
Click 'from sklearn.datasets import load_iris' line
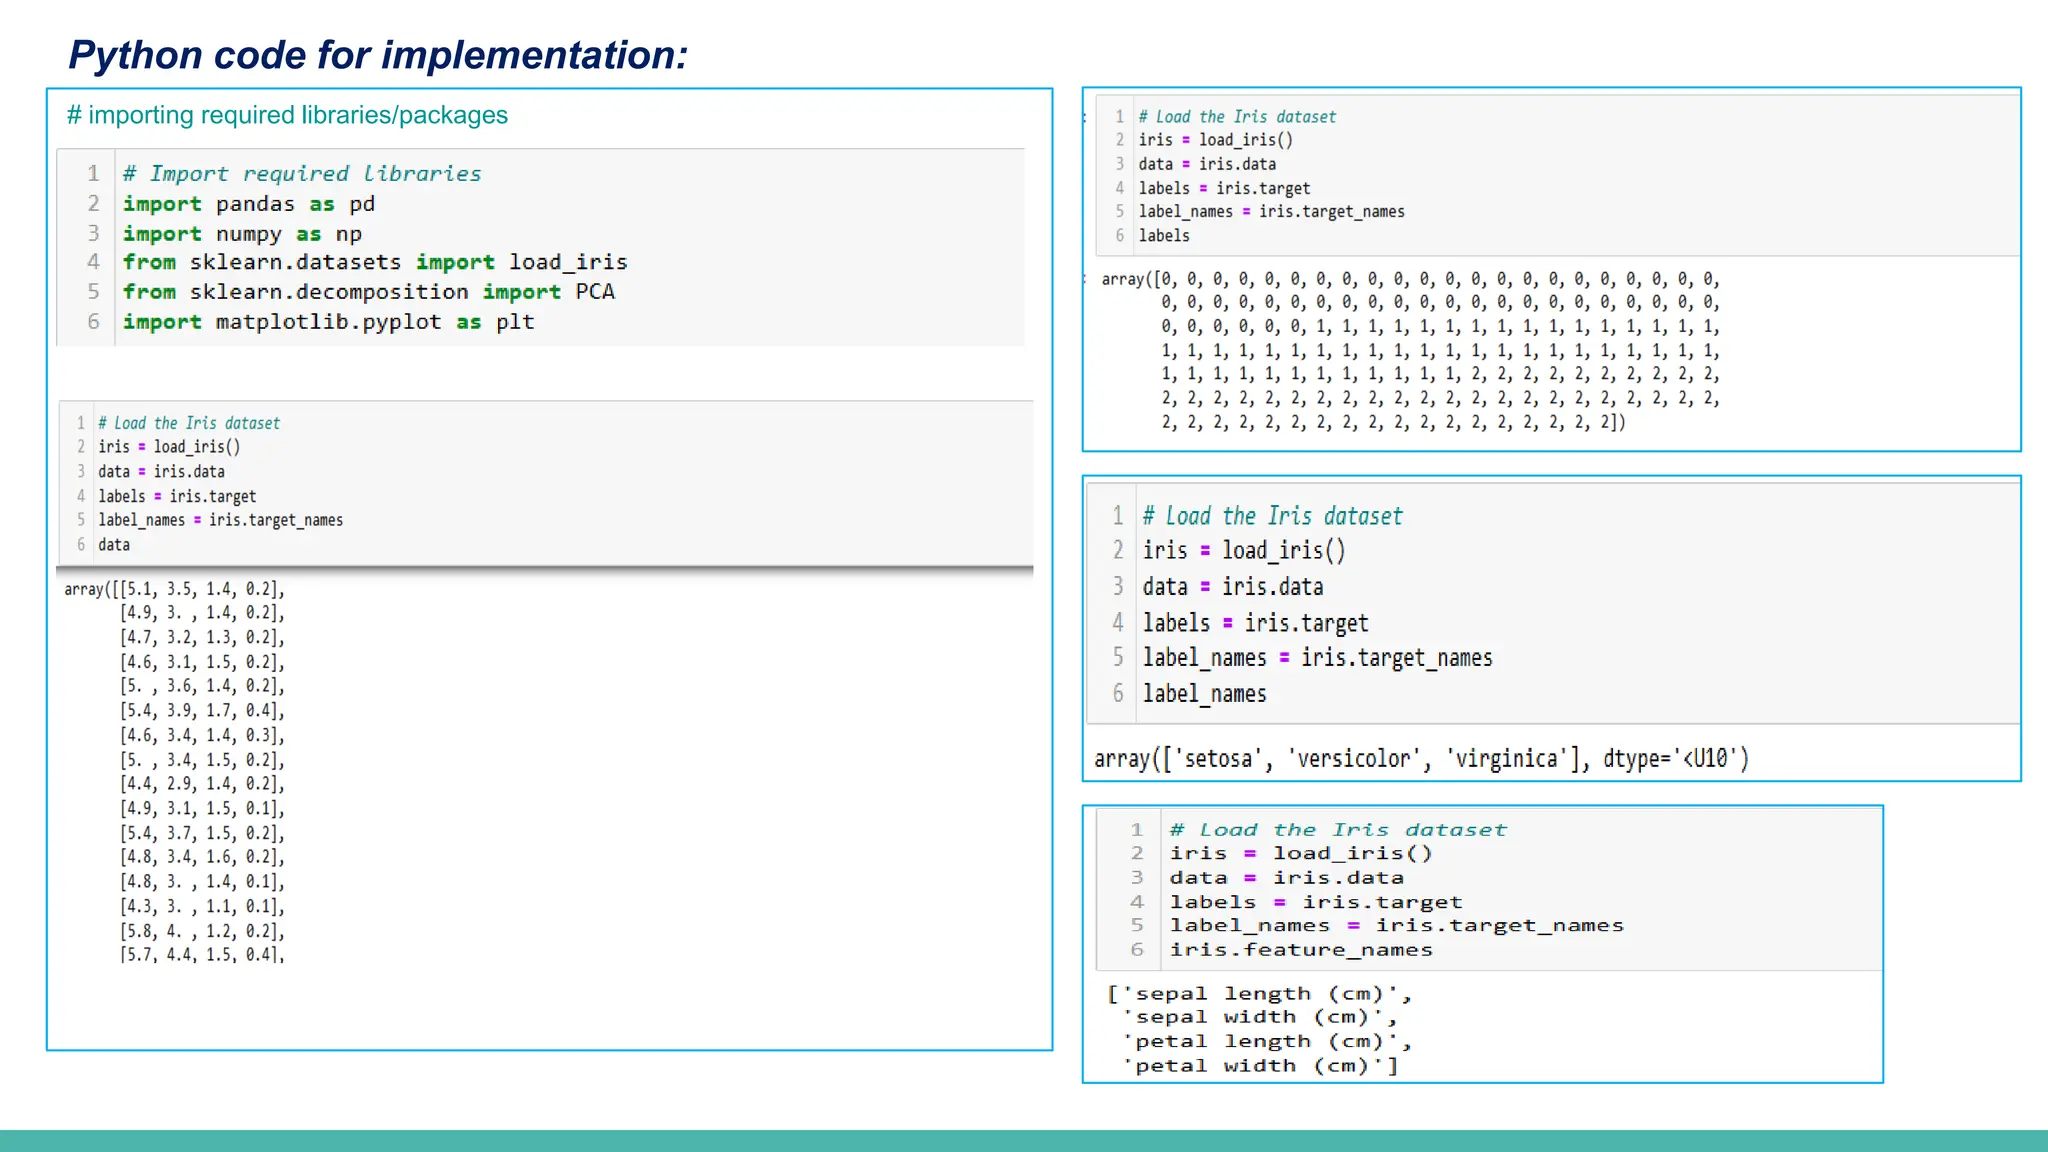[375, 262]
